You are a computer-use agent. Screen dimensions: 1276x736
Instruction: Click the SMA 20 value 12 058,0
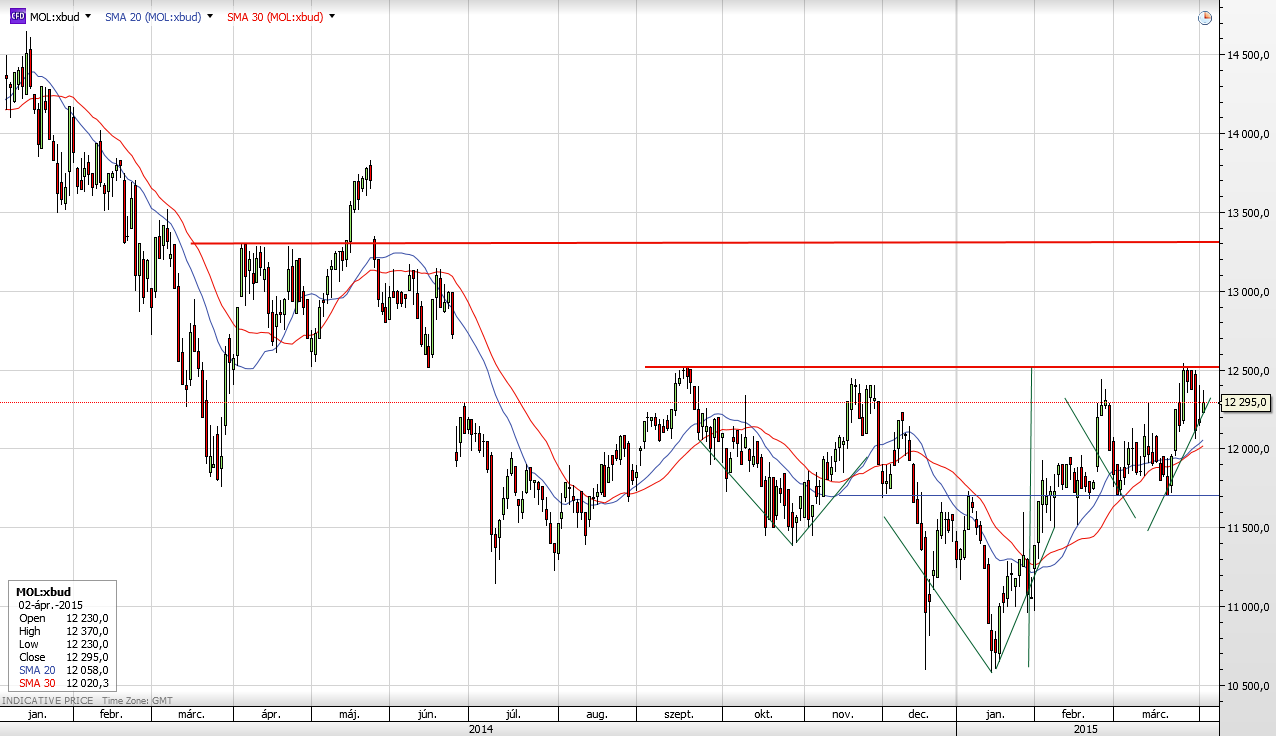[87, 670]
